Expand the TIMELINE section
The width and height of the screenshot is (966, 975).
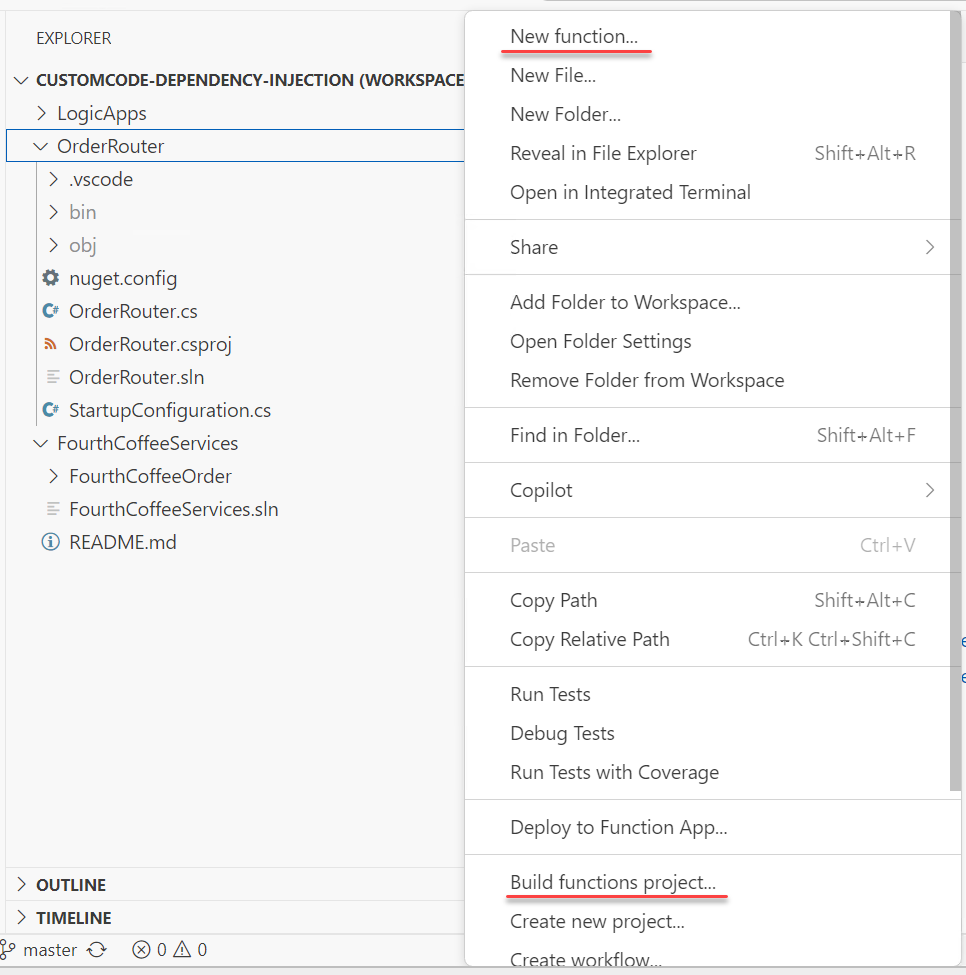22,918
